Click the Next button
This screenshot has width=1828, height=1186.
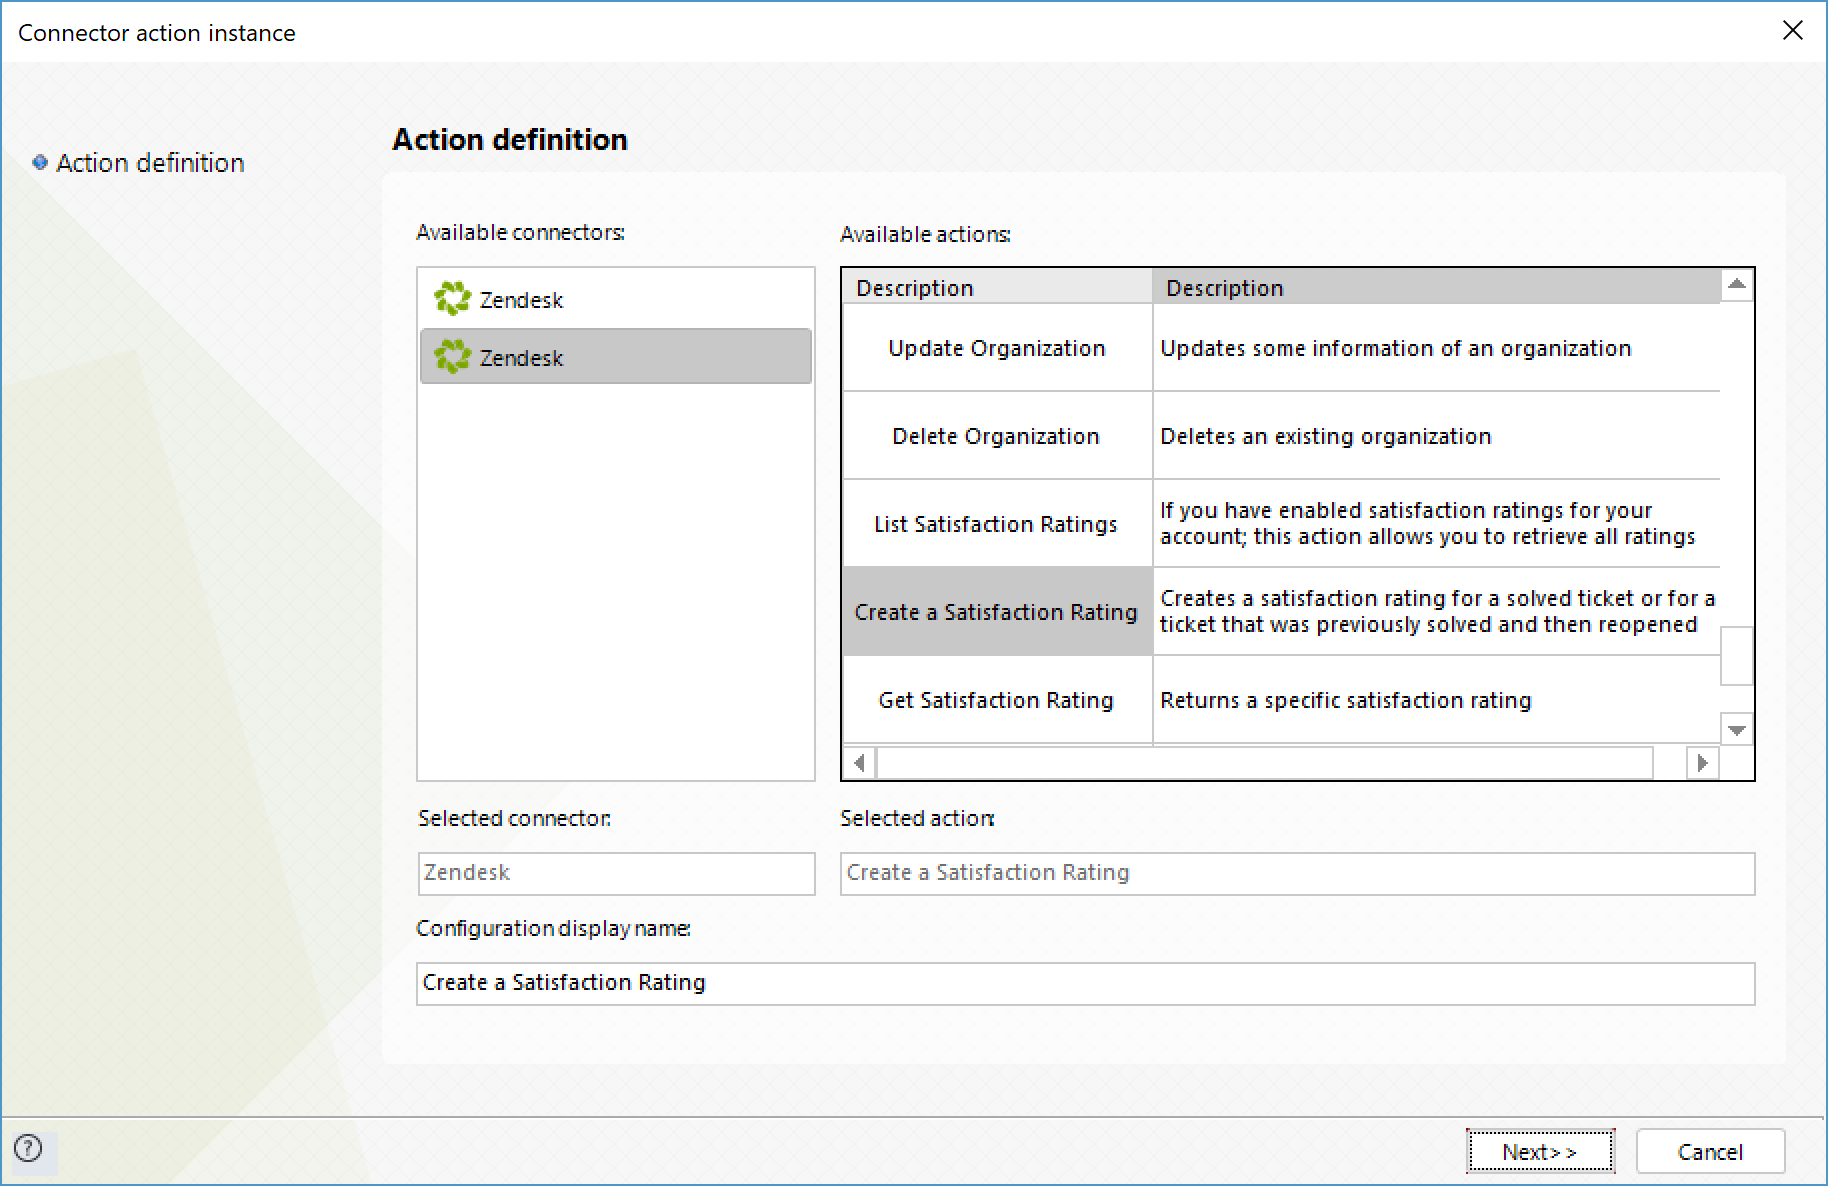pos(1540,1151)
